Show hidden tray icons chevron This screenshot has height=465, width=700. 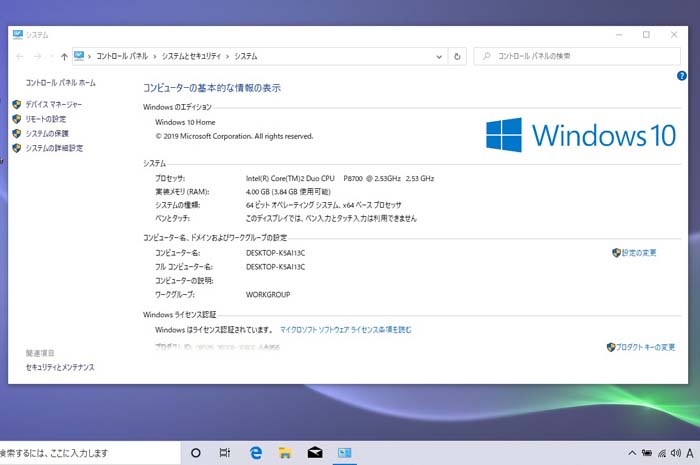(x=632, y=453)
